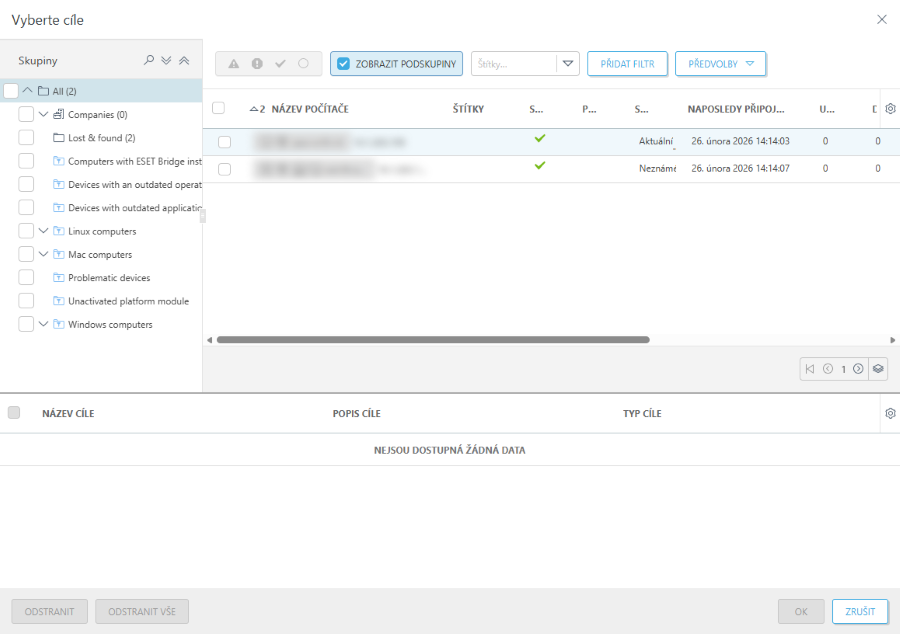The height and width of the screenshot is (634, 900).
Task: Check the Mac computers group checkbox
Action: point(26,254)
